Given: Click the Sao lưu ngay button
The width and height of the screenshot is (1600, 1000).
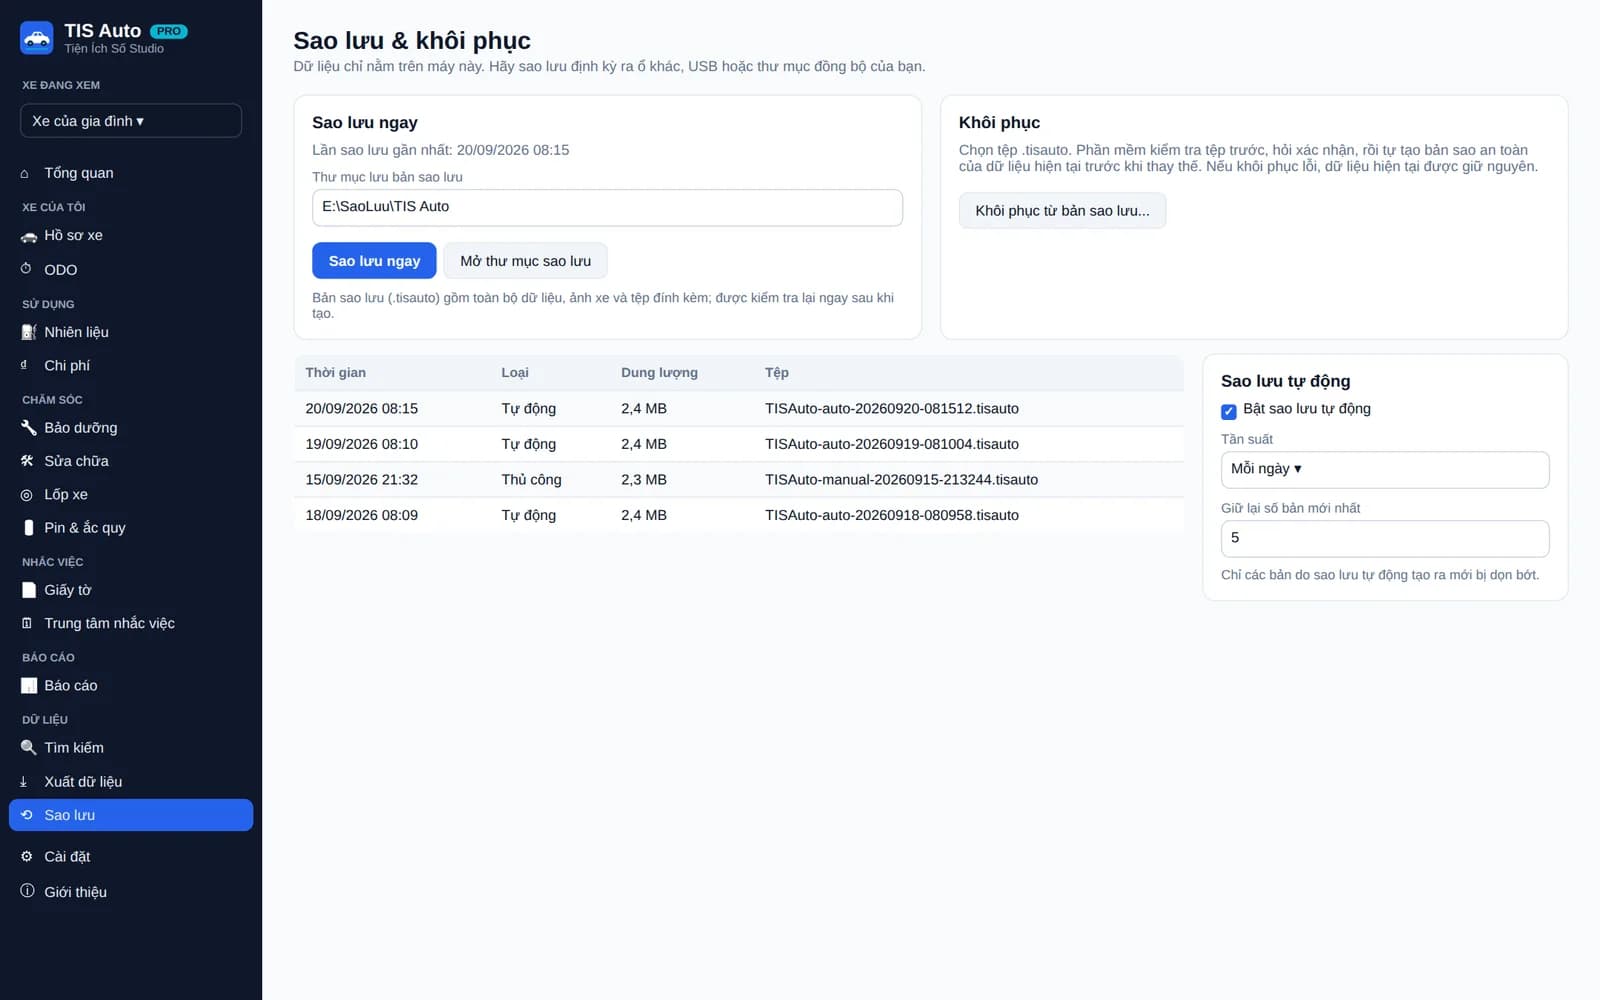Looking at the screenshot, I should click(x=374, y=261).
